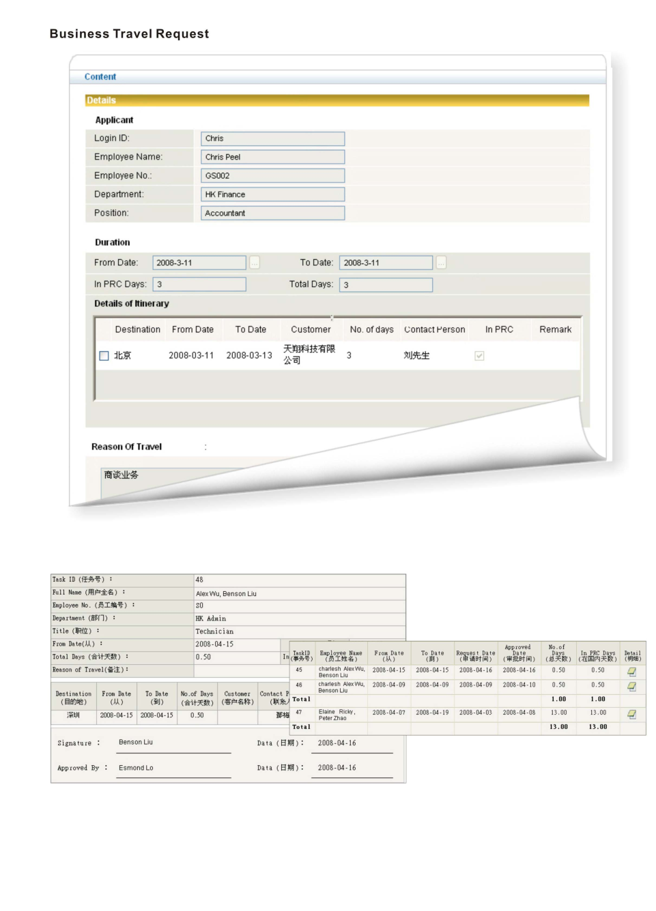Click the Remark column header
Viewport: 656px width, 911px height.
click(x=555, y=329)
